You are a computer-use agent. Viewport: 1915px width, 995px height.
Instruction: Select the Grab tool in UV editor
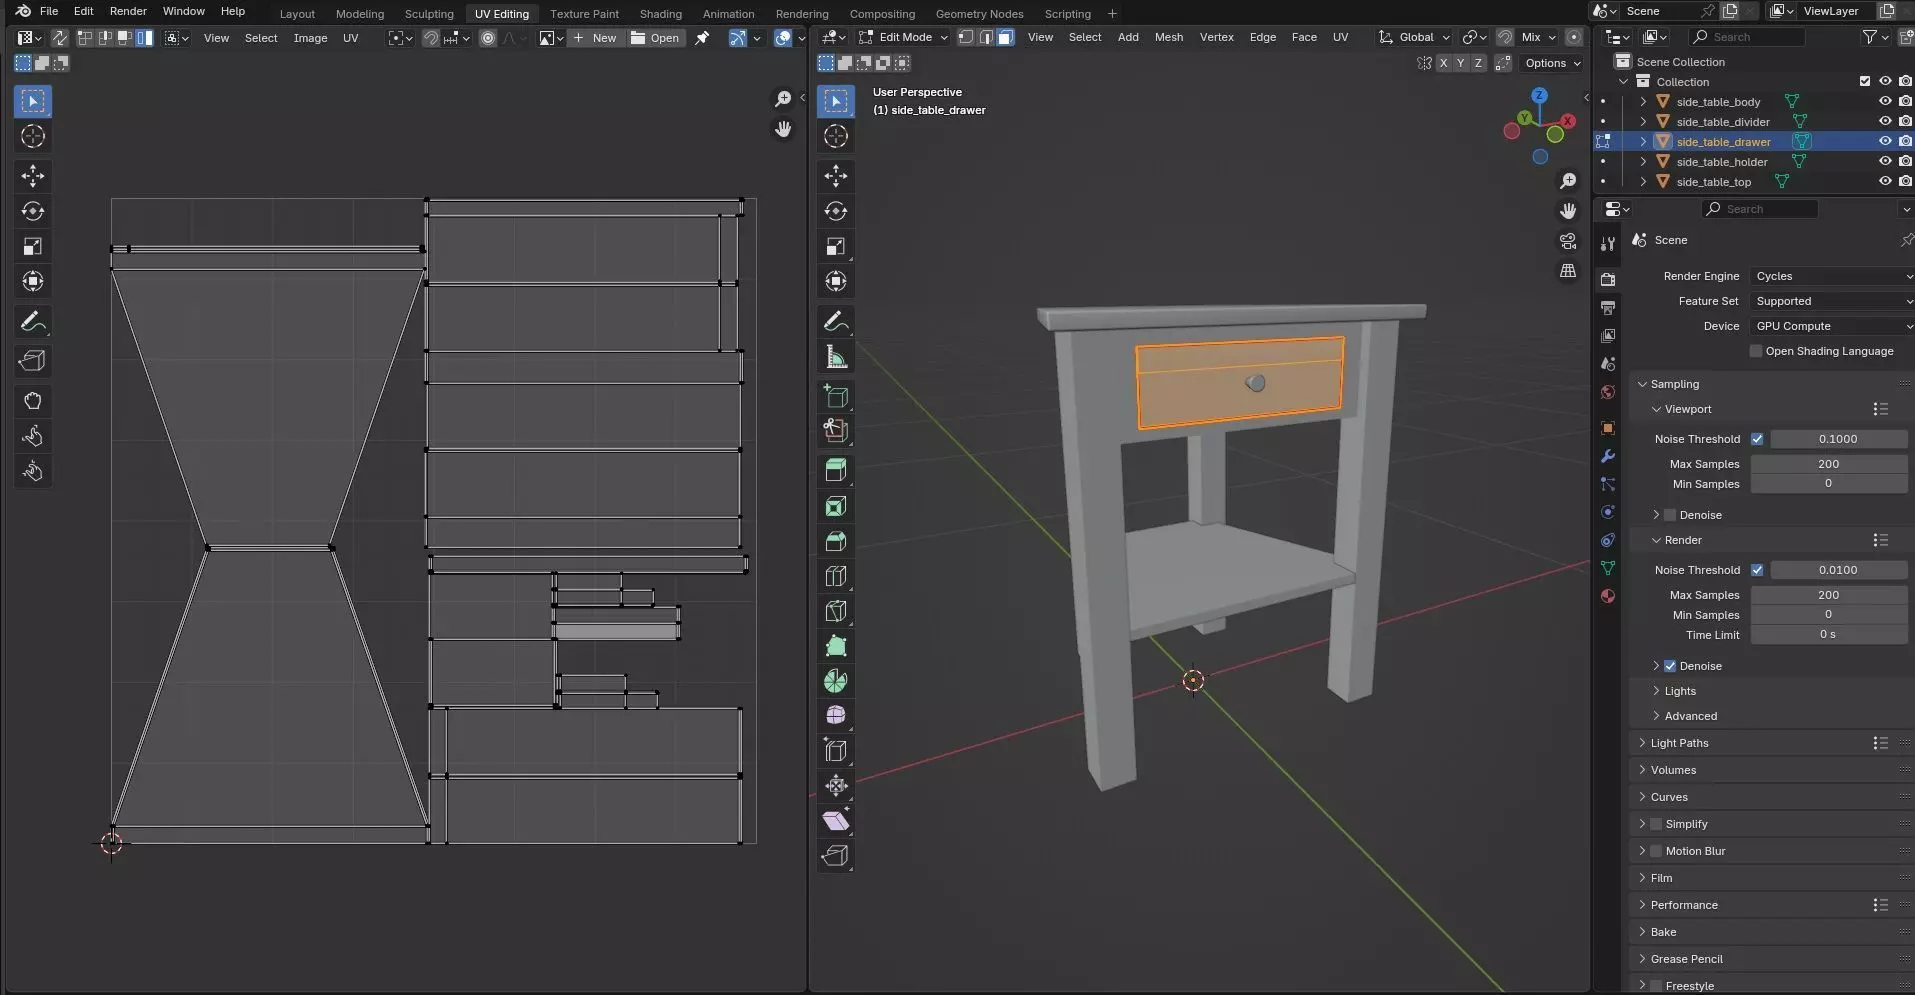click(33, 401)
